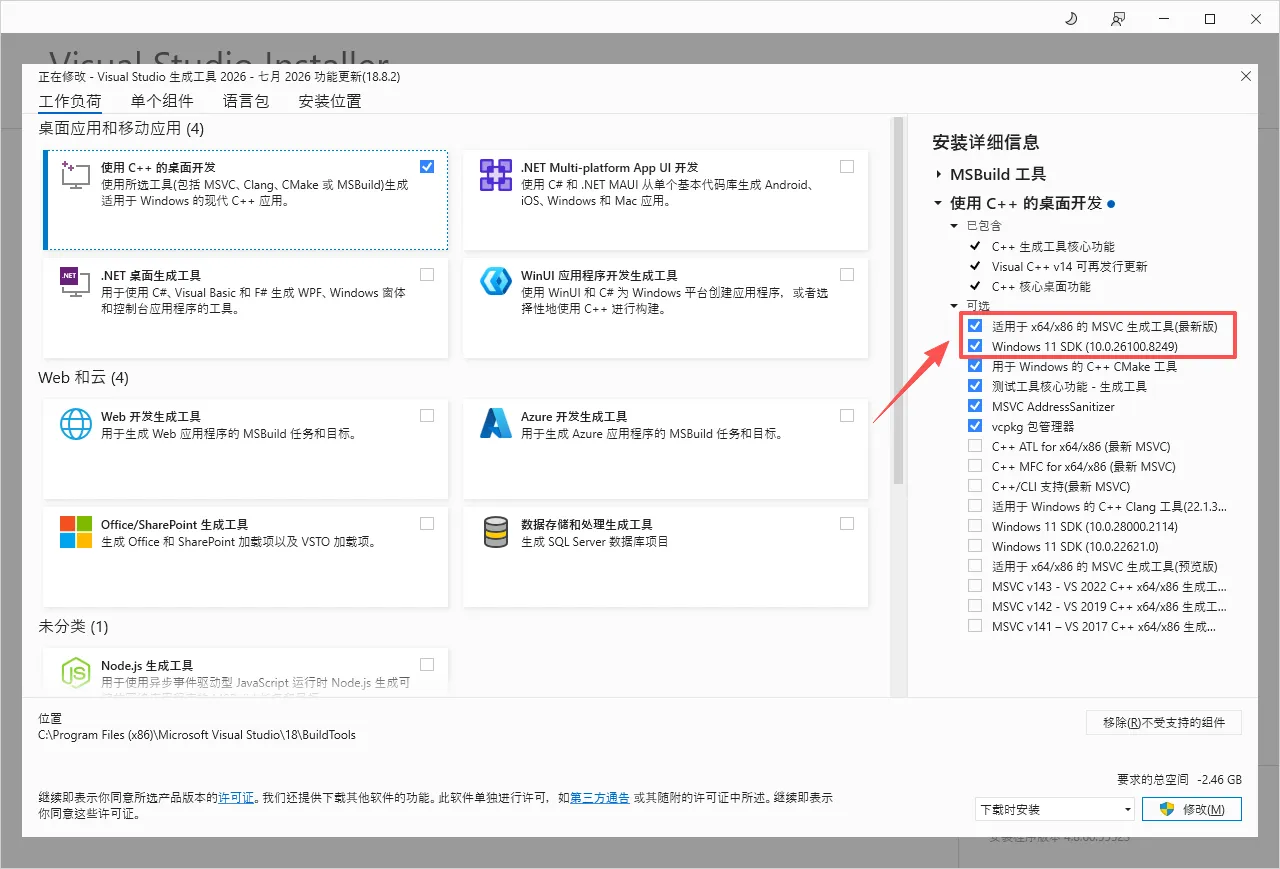Enable MSVC v141 – VS 2017 C++ build tools

click(975, 626)
